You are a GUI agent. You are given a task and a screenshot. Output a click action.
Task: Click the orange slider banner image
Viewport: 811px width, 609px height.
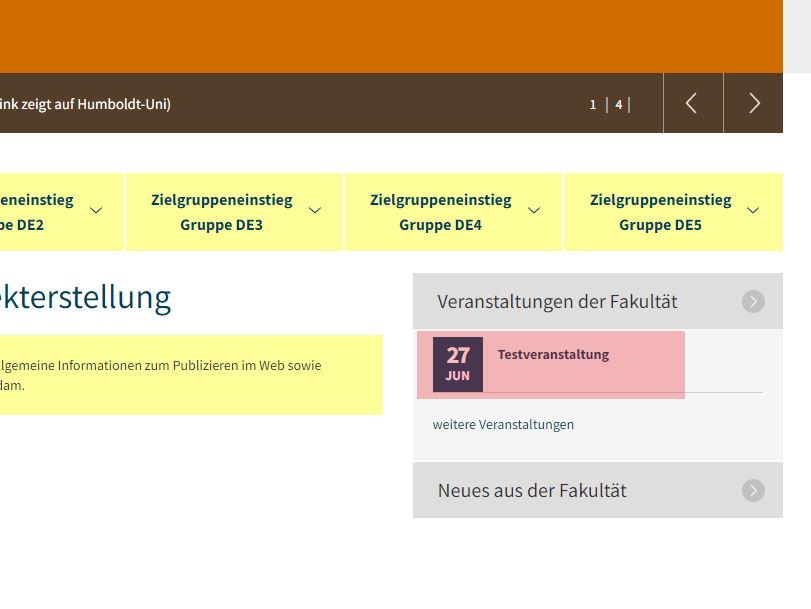pyautogui.click(x=390, y=36)
